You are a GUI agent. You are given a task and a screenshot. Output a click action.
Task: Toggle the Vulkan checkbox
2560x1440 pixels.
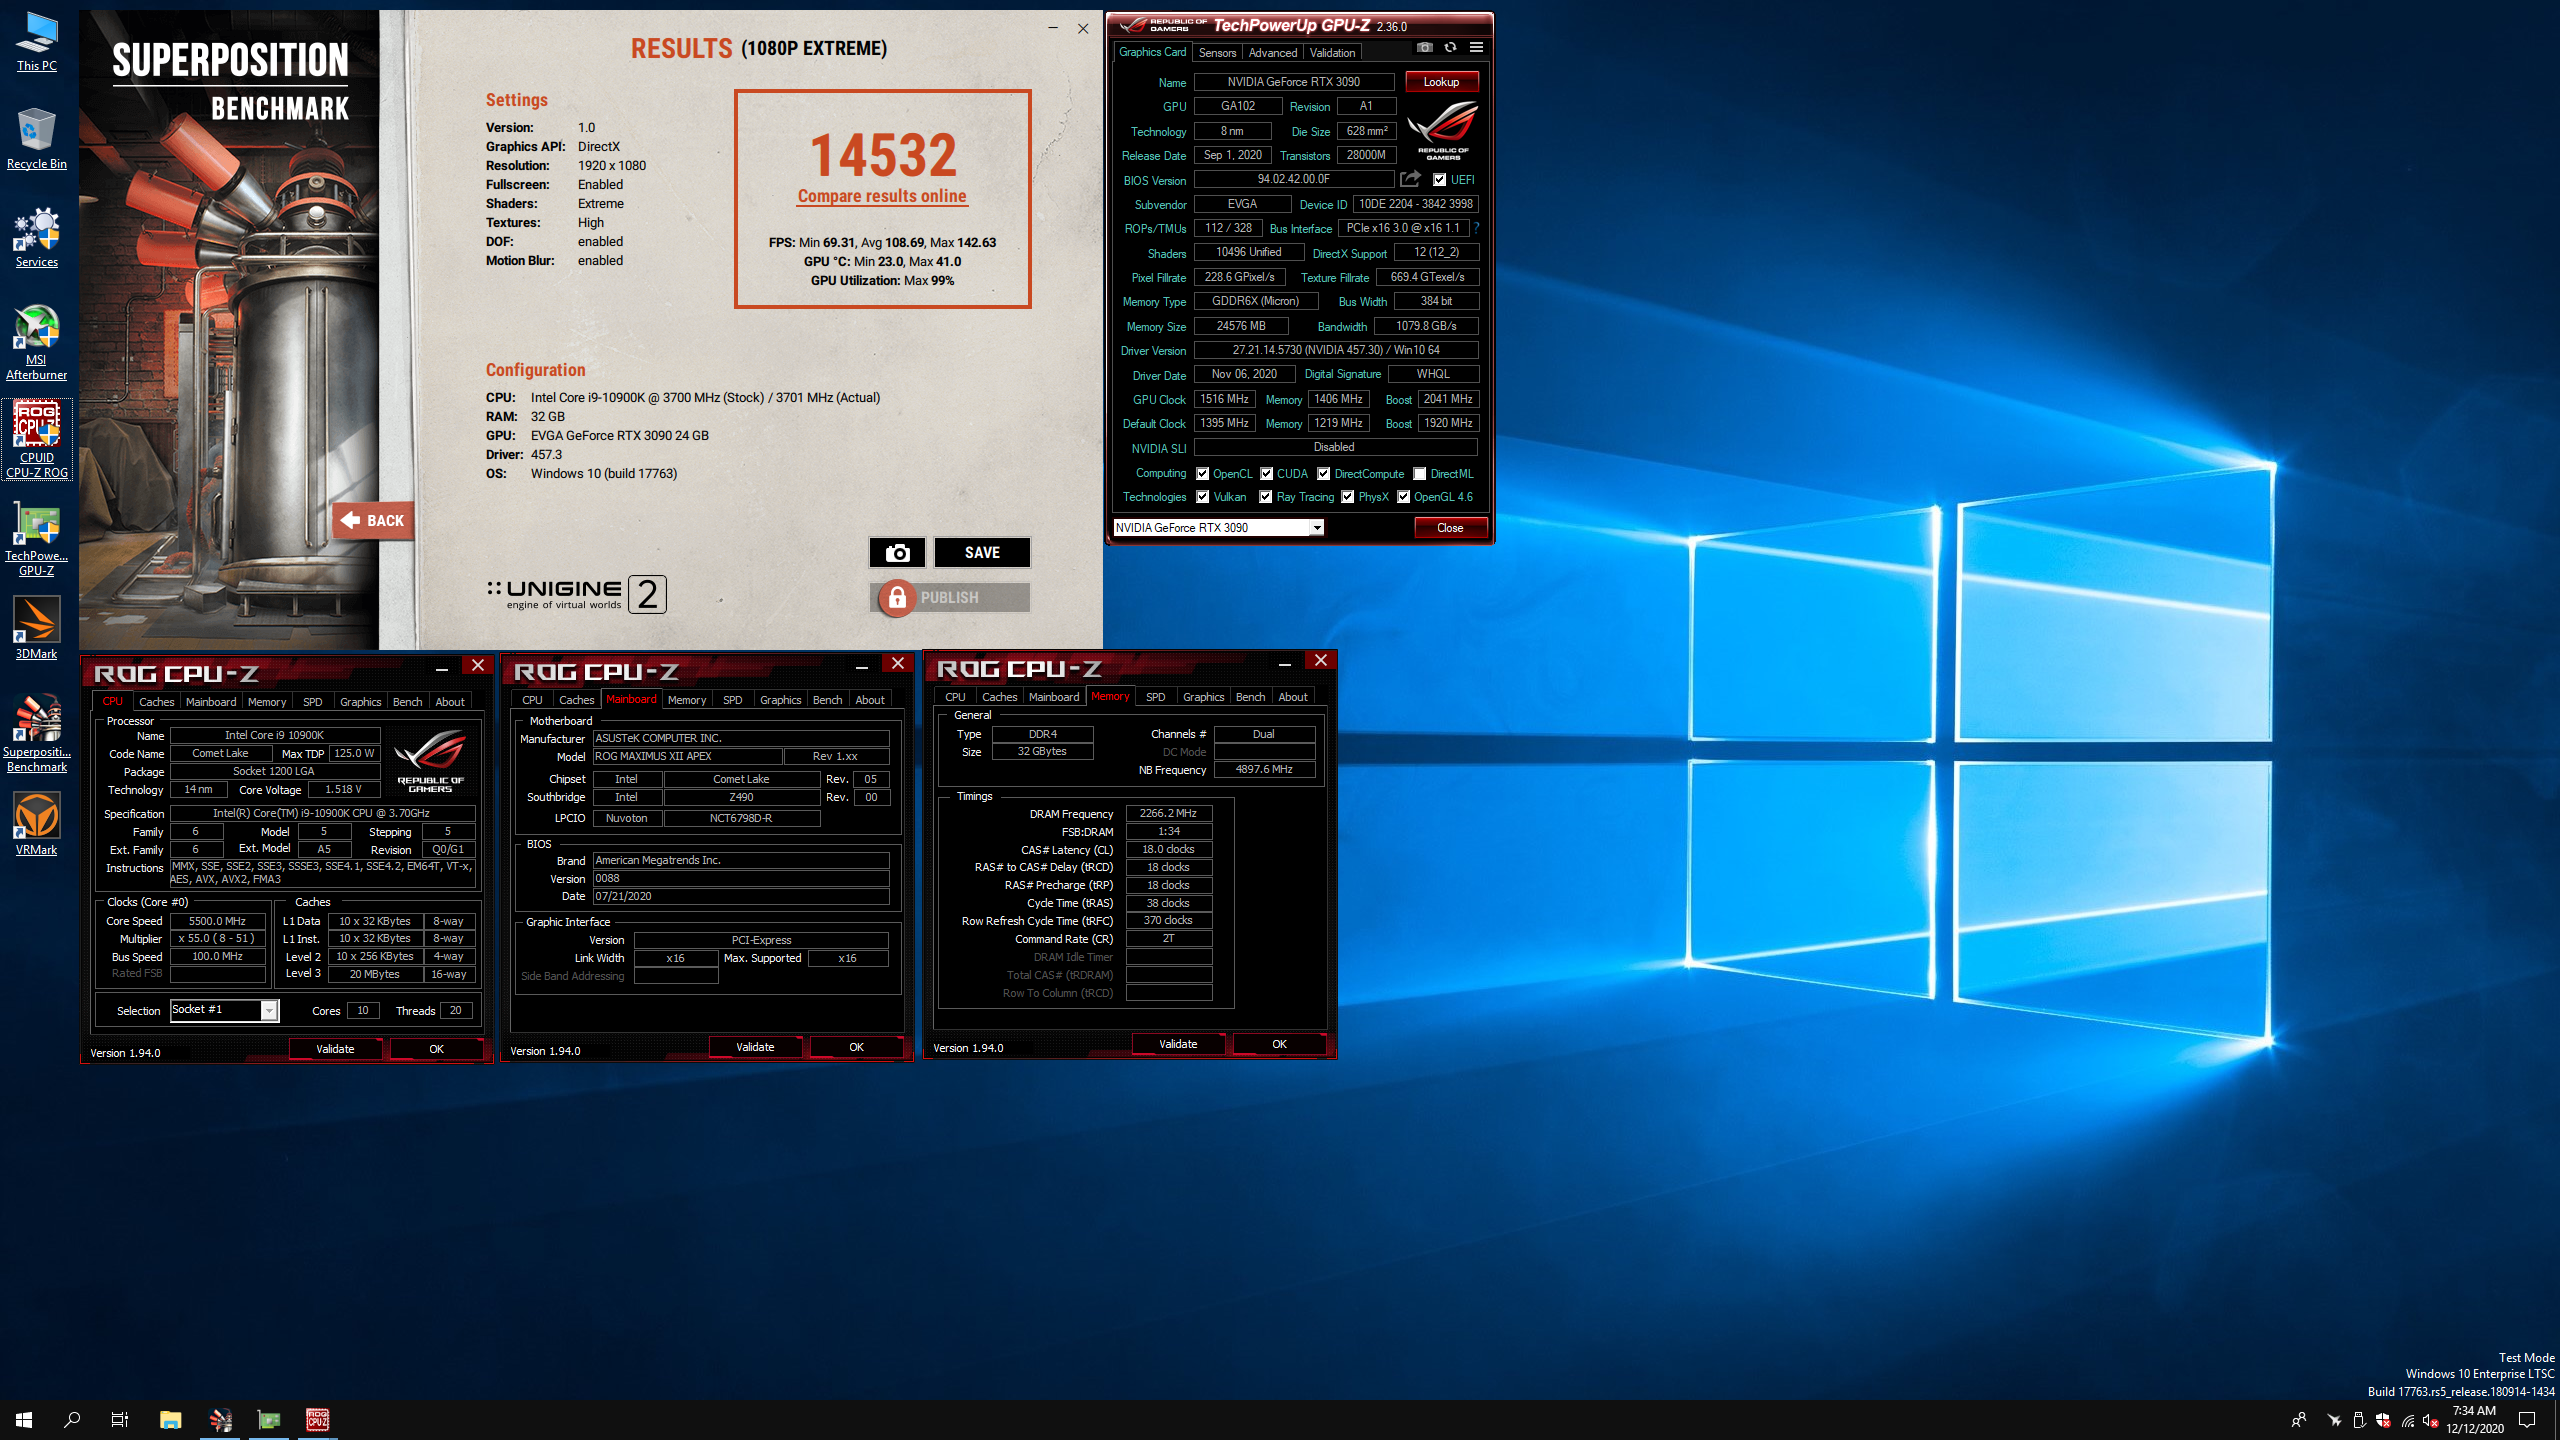coord(1202,497)
